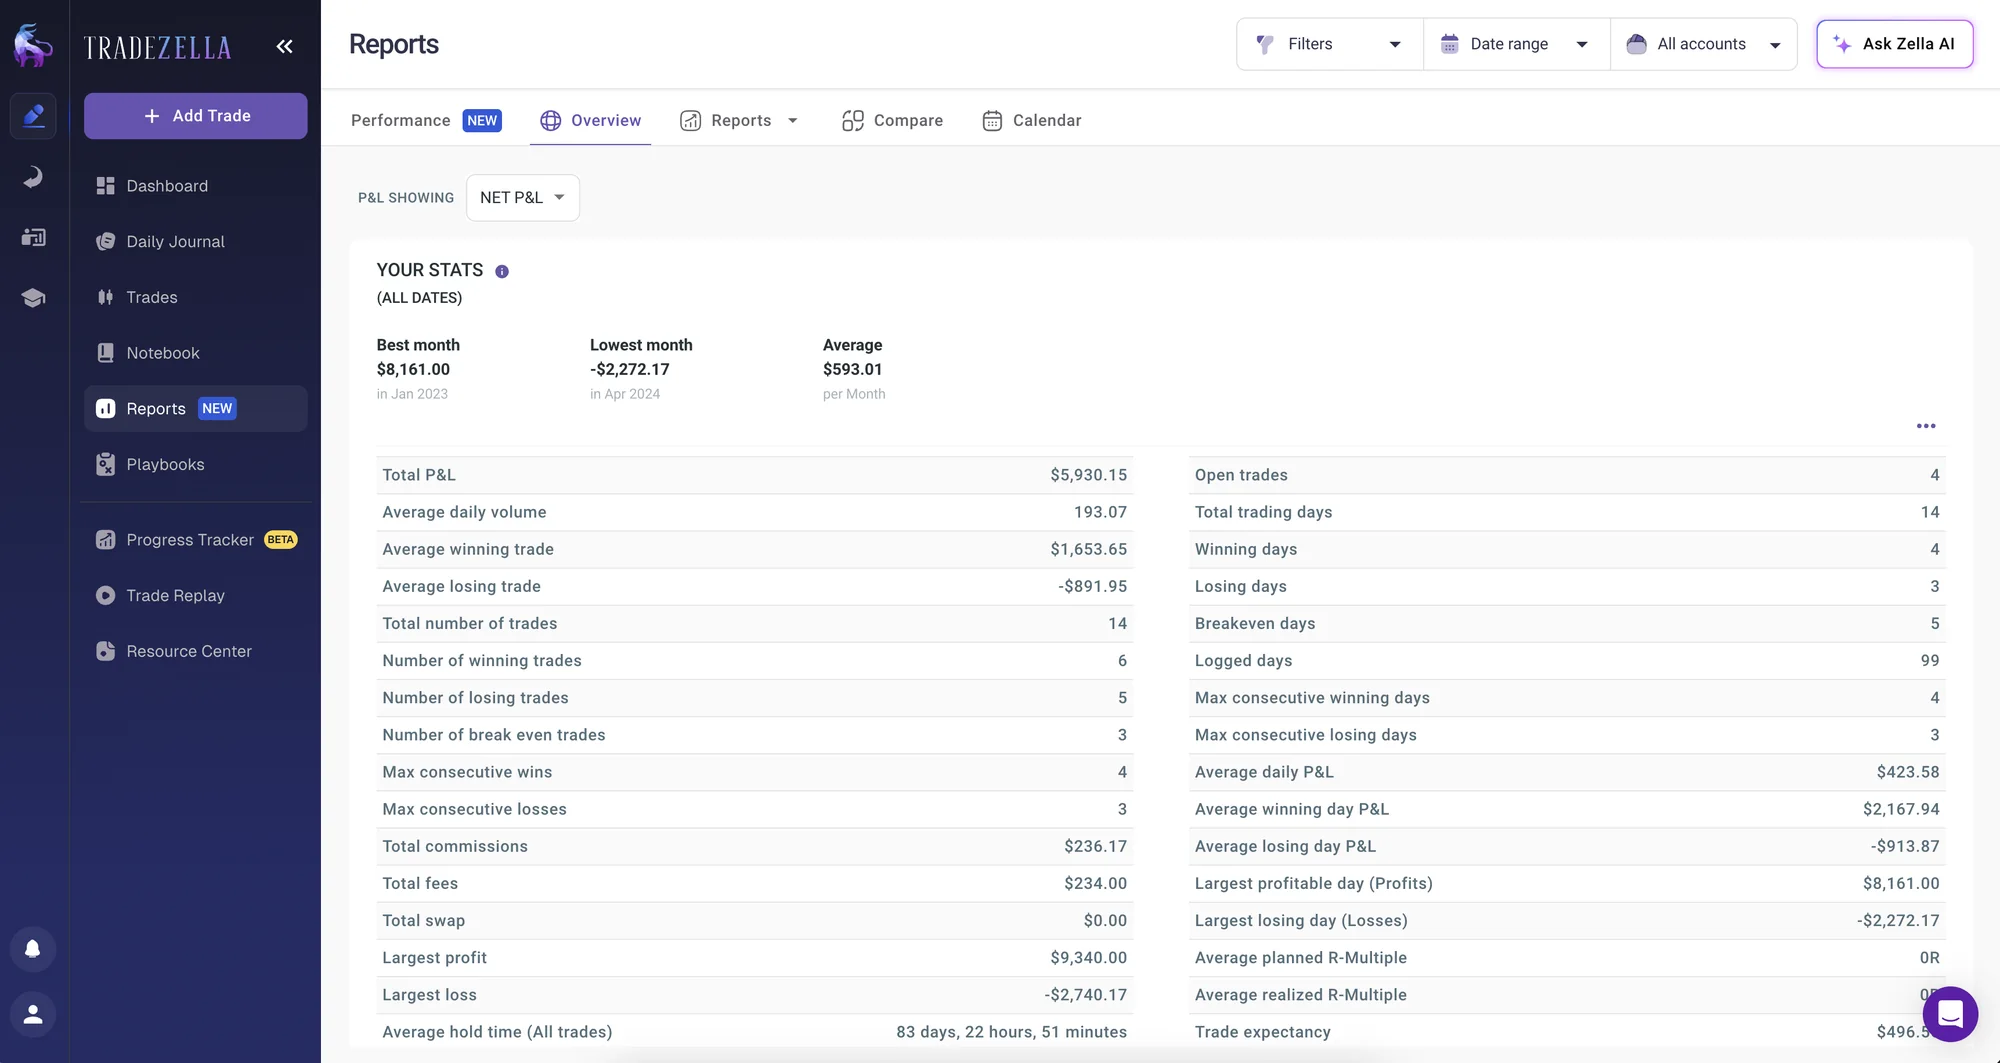Viewport: 2000px width, 1063px height.
Task: Click the Resource Center icon
Action: pos(105,651)
